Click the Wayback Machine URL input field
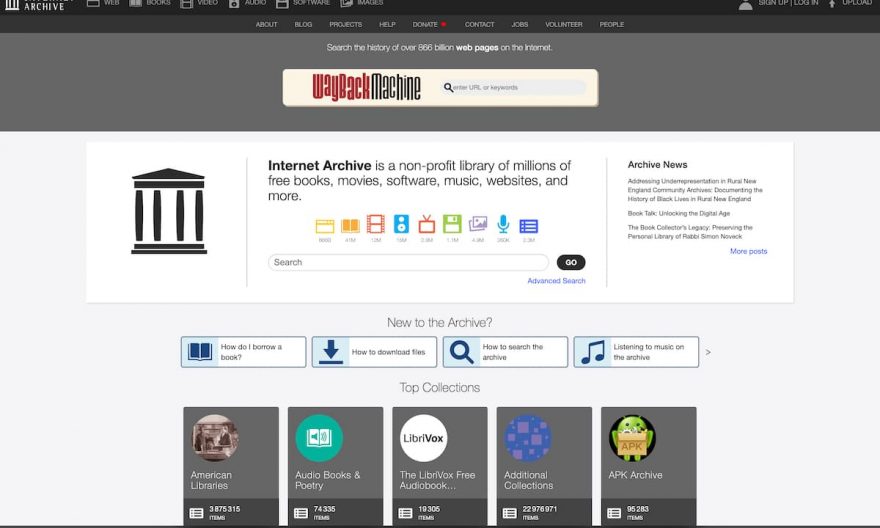 (x=518, y=88)
